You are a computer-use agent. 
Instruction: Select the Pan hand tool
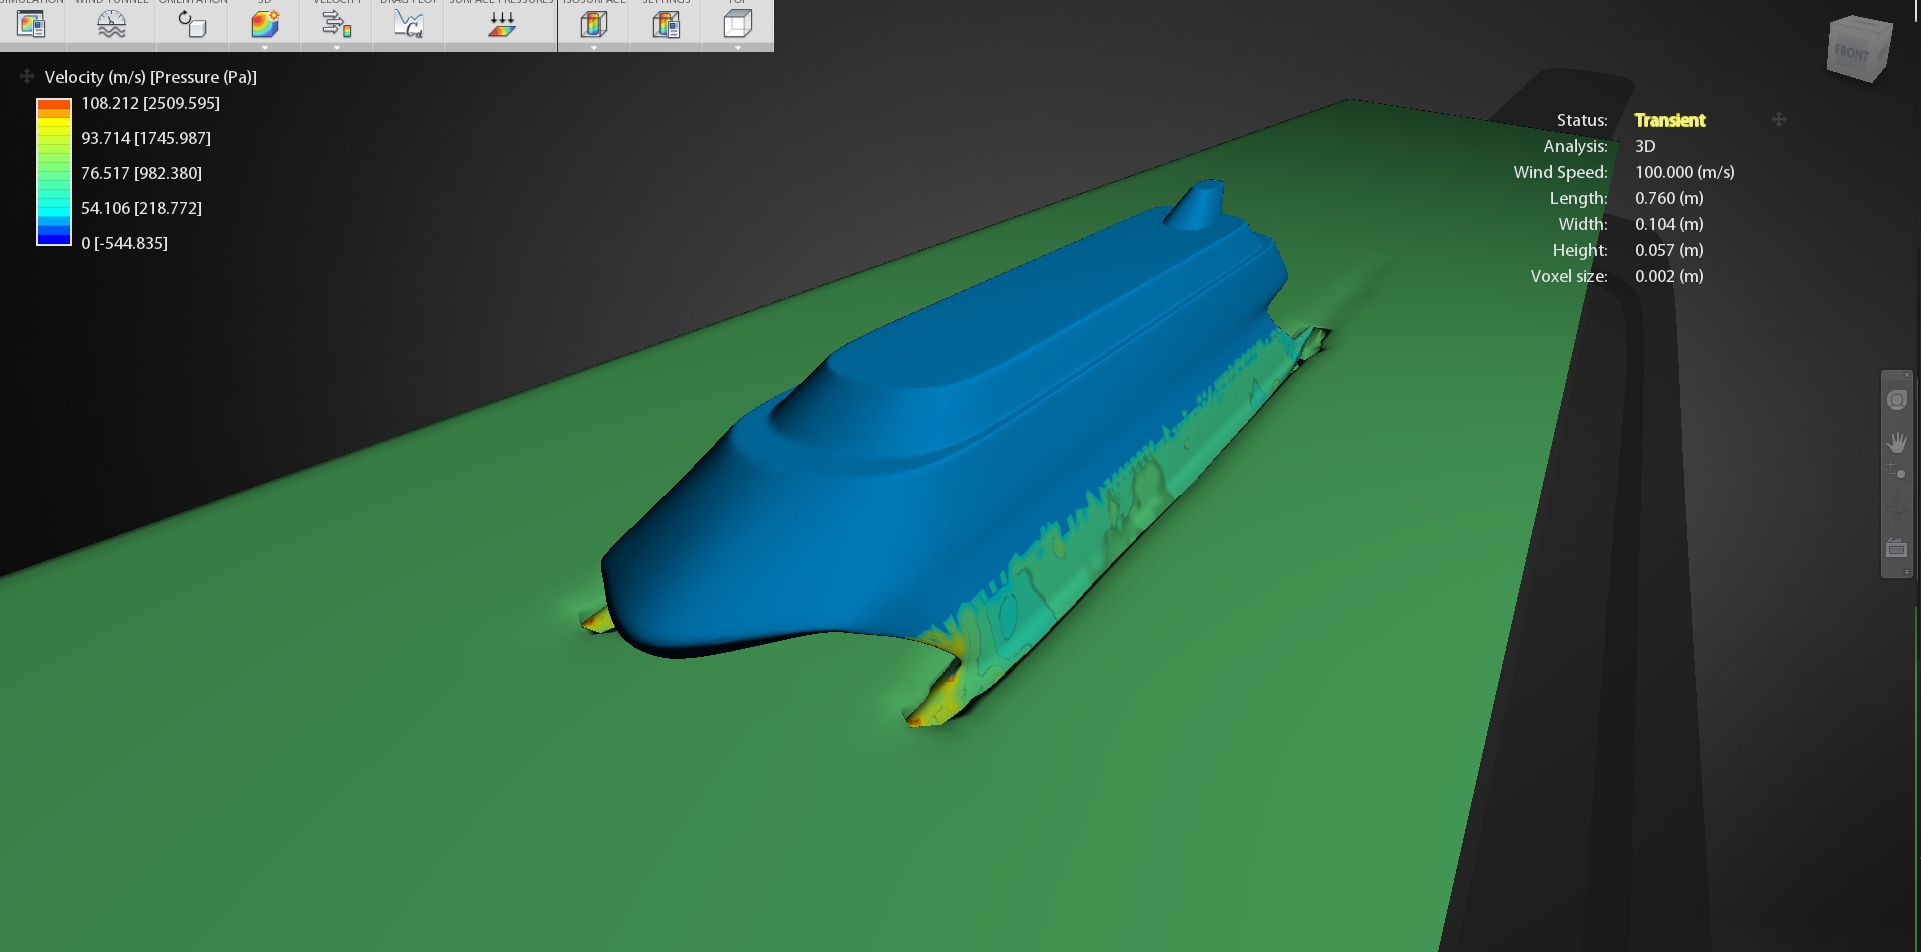[1897, 442]
